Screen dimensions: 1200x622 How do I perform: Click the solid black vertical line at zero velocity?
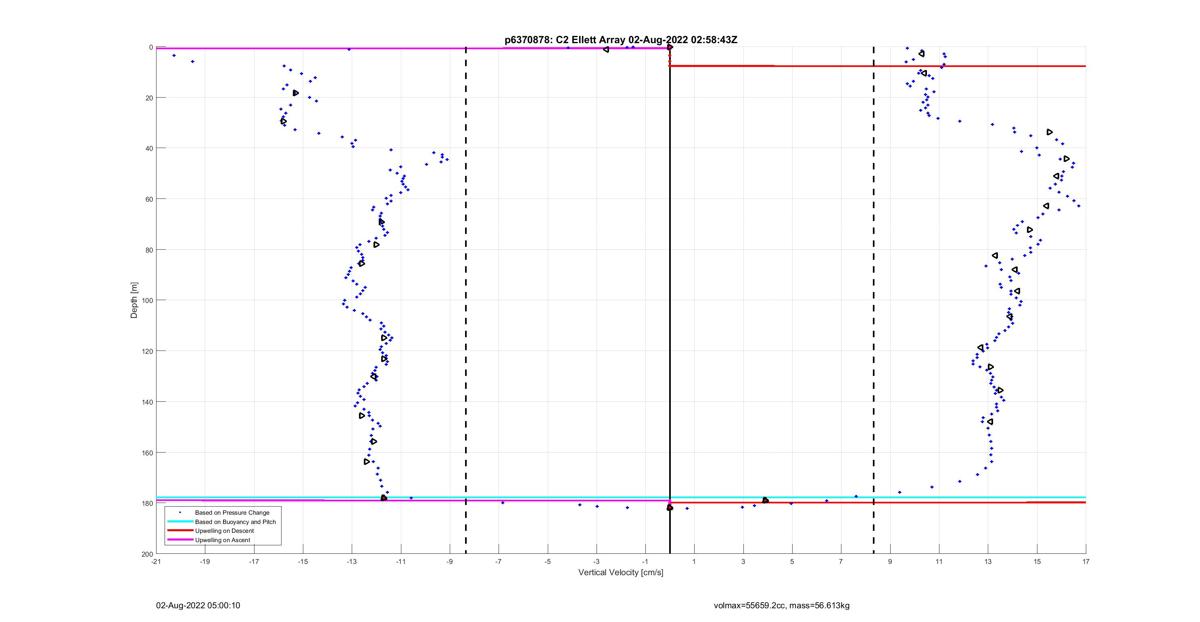669,300
